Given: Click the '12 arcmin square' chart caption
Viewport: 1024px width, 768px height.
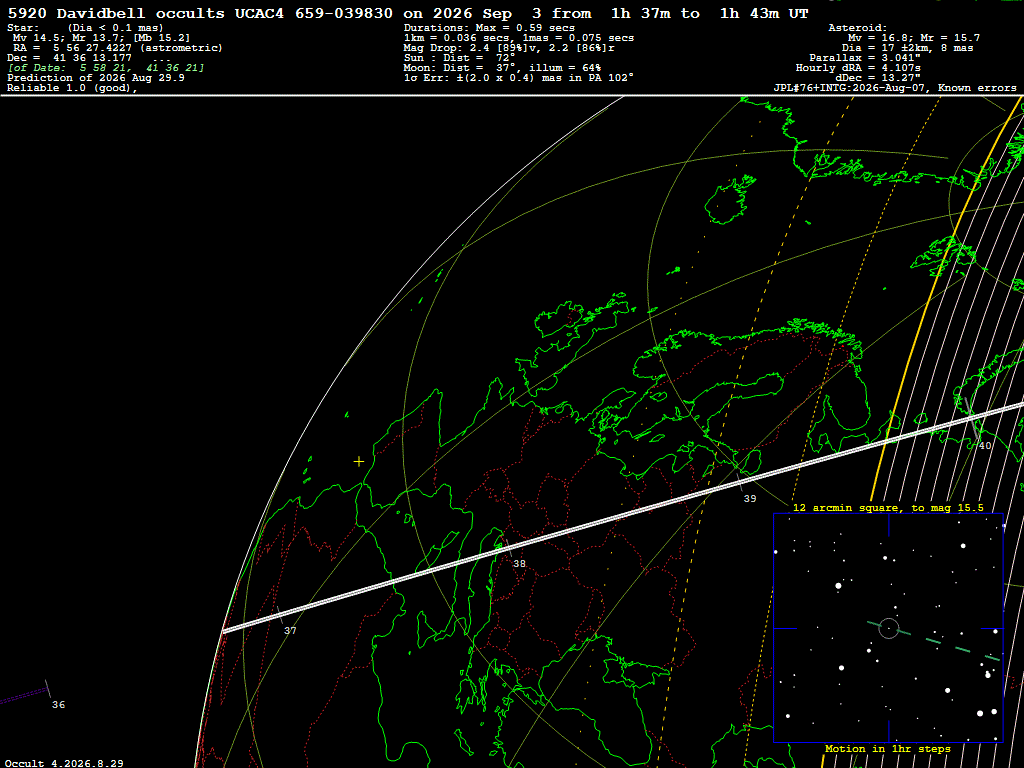Looking at the screenshot, I should tap(888, 507).
